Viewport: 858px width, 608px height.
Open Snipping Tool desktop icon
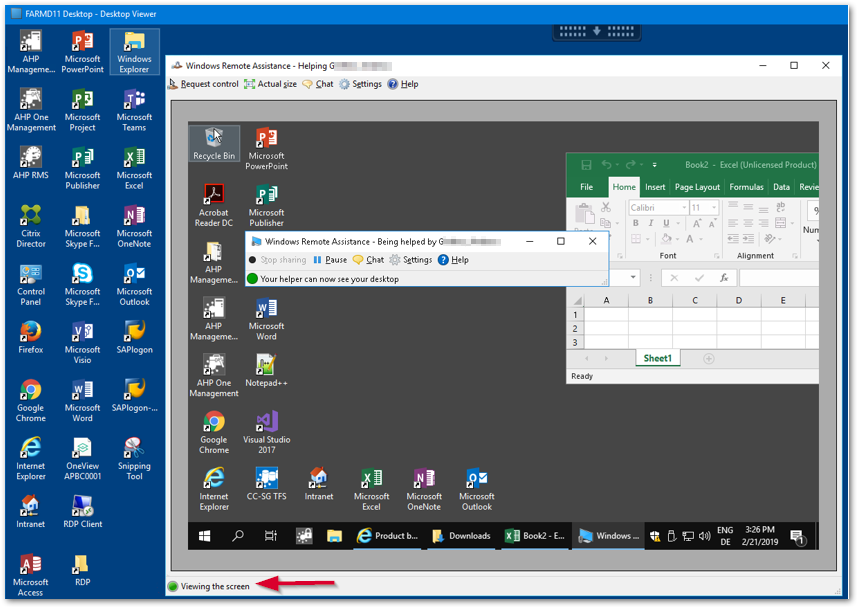(x=134, y=459)
